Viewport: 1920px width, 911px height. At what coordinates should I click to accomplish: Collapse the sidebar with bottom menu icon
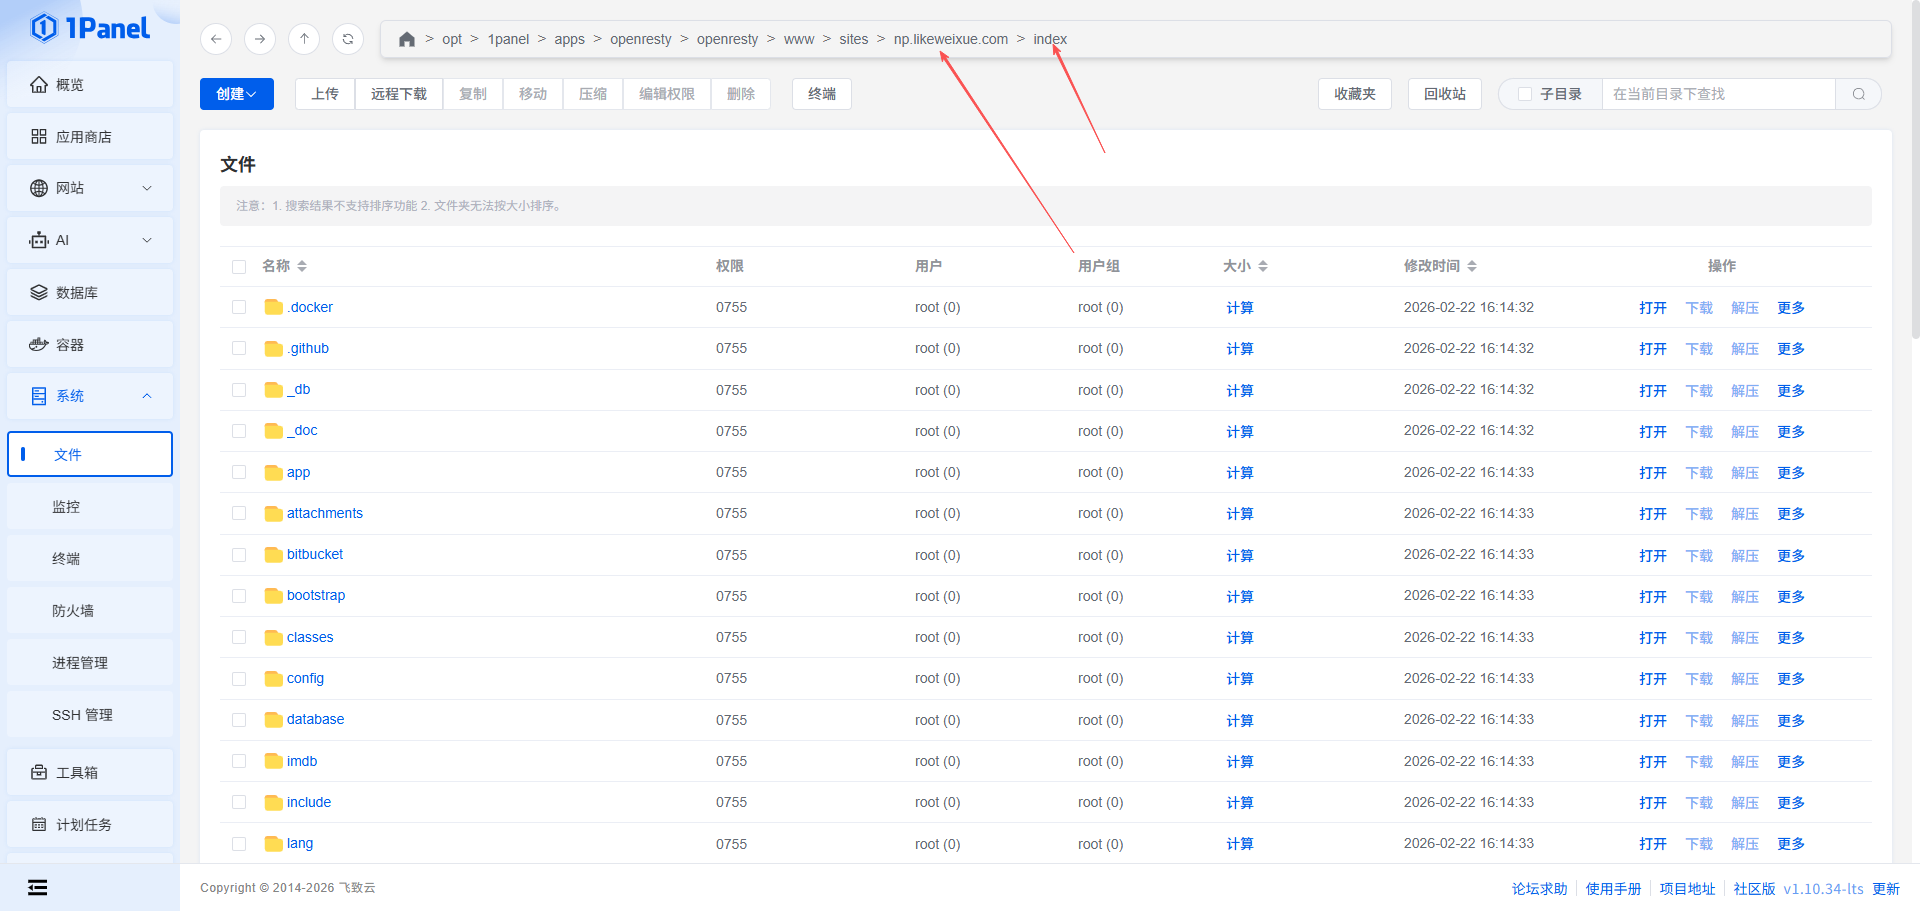coord(38,887)
